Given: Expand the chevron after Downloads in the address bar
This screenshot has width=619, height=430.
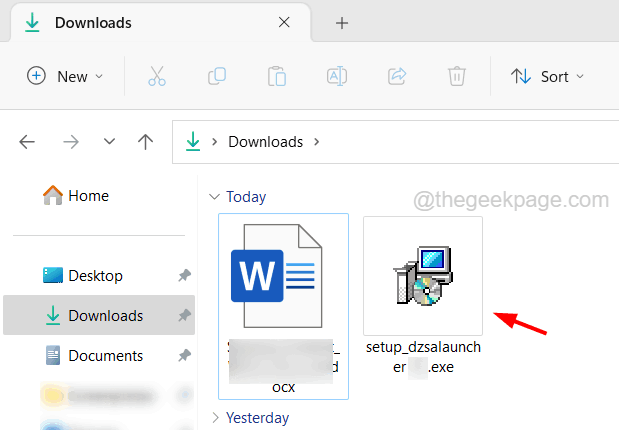Looking at the screenshot, I should pyautogui.click(x=317, y=141).
